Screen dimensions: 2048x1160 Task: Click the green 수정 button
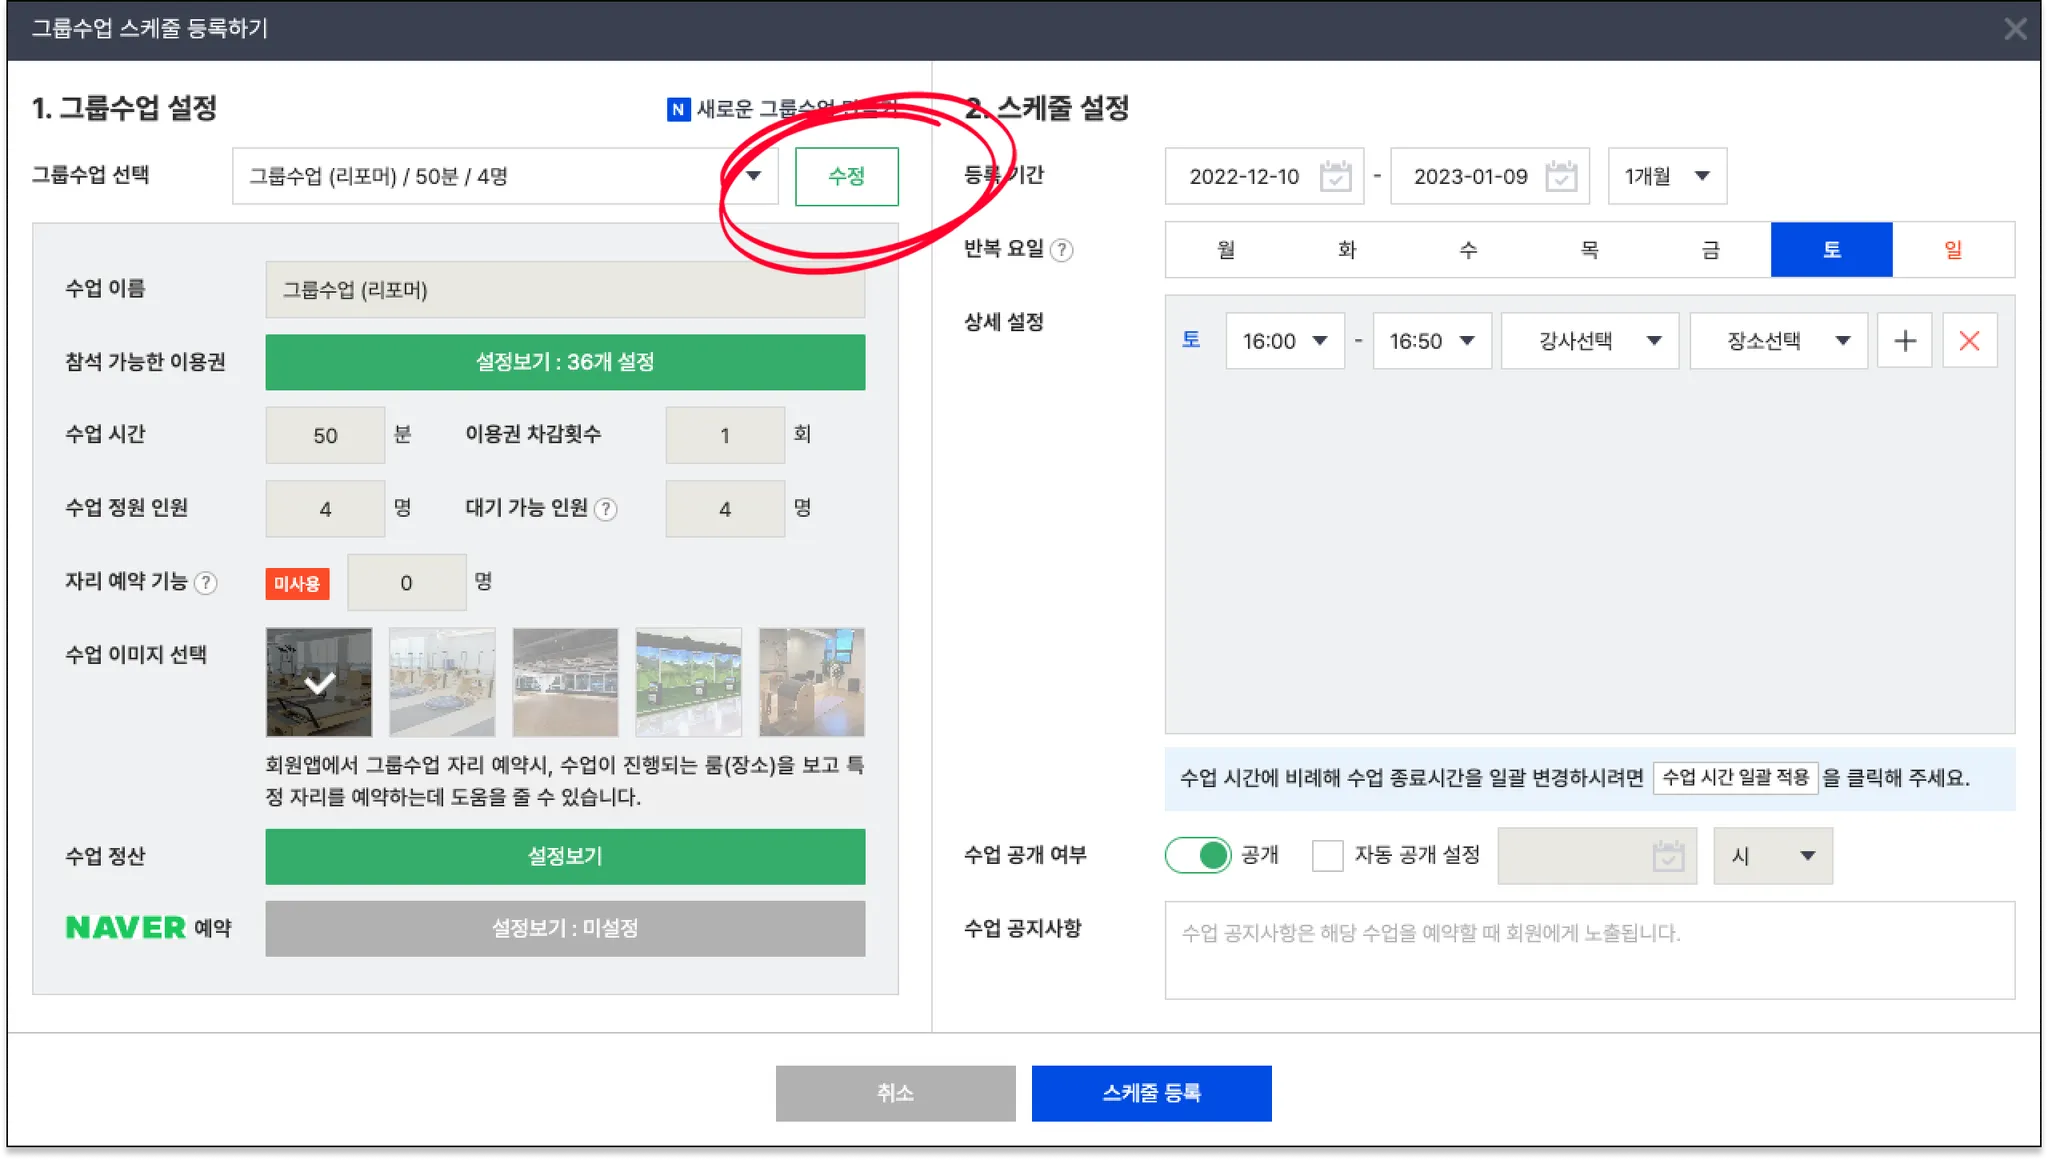click(846, 176)
